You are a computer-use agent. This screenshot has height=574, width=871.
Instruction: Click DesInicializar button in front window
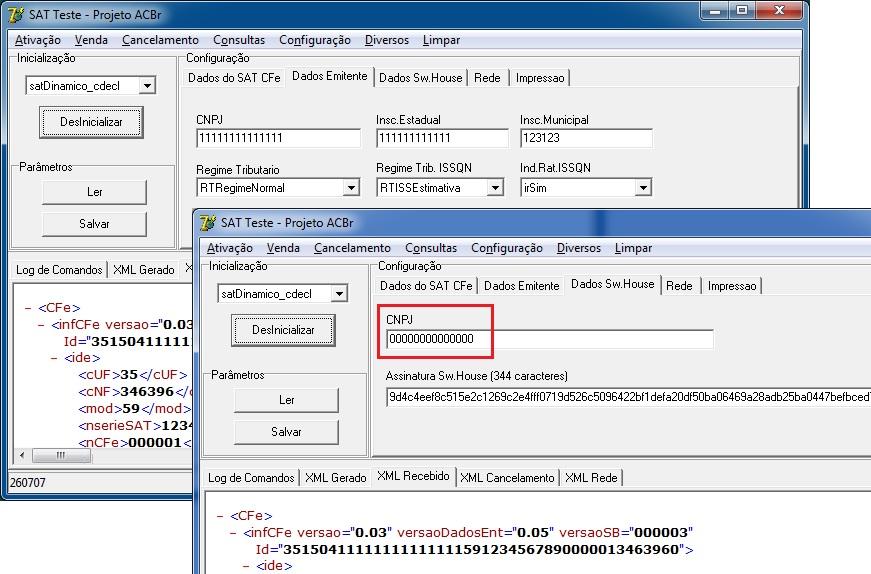pyautogui.click(x=283, y=330)
